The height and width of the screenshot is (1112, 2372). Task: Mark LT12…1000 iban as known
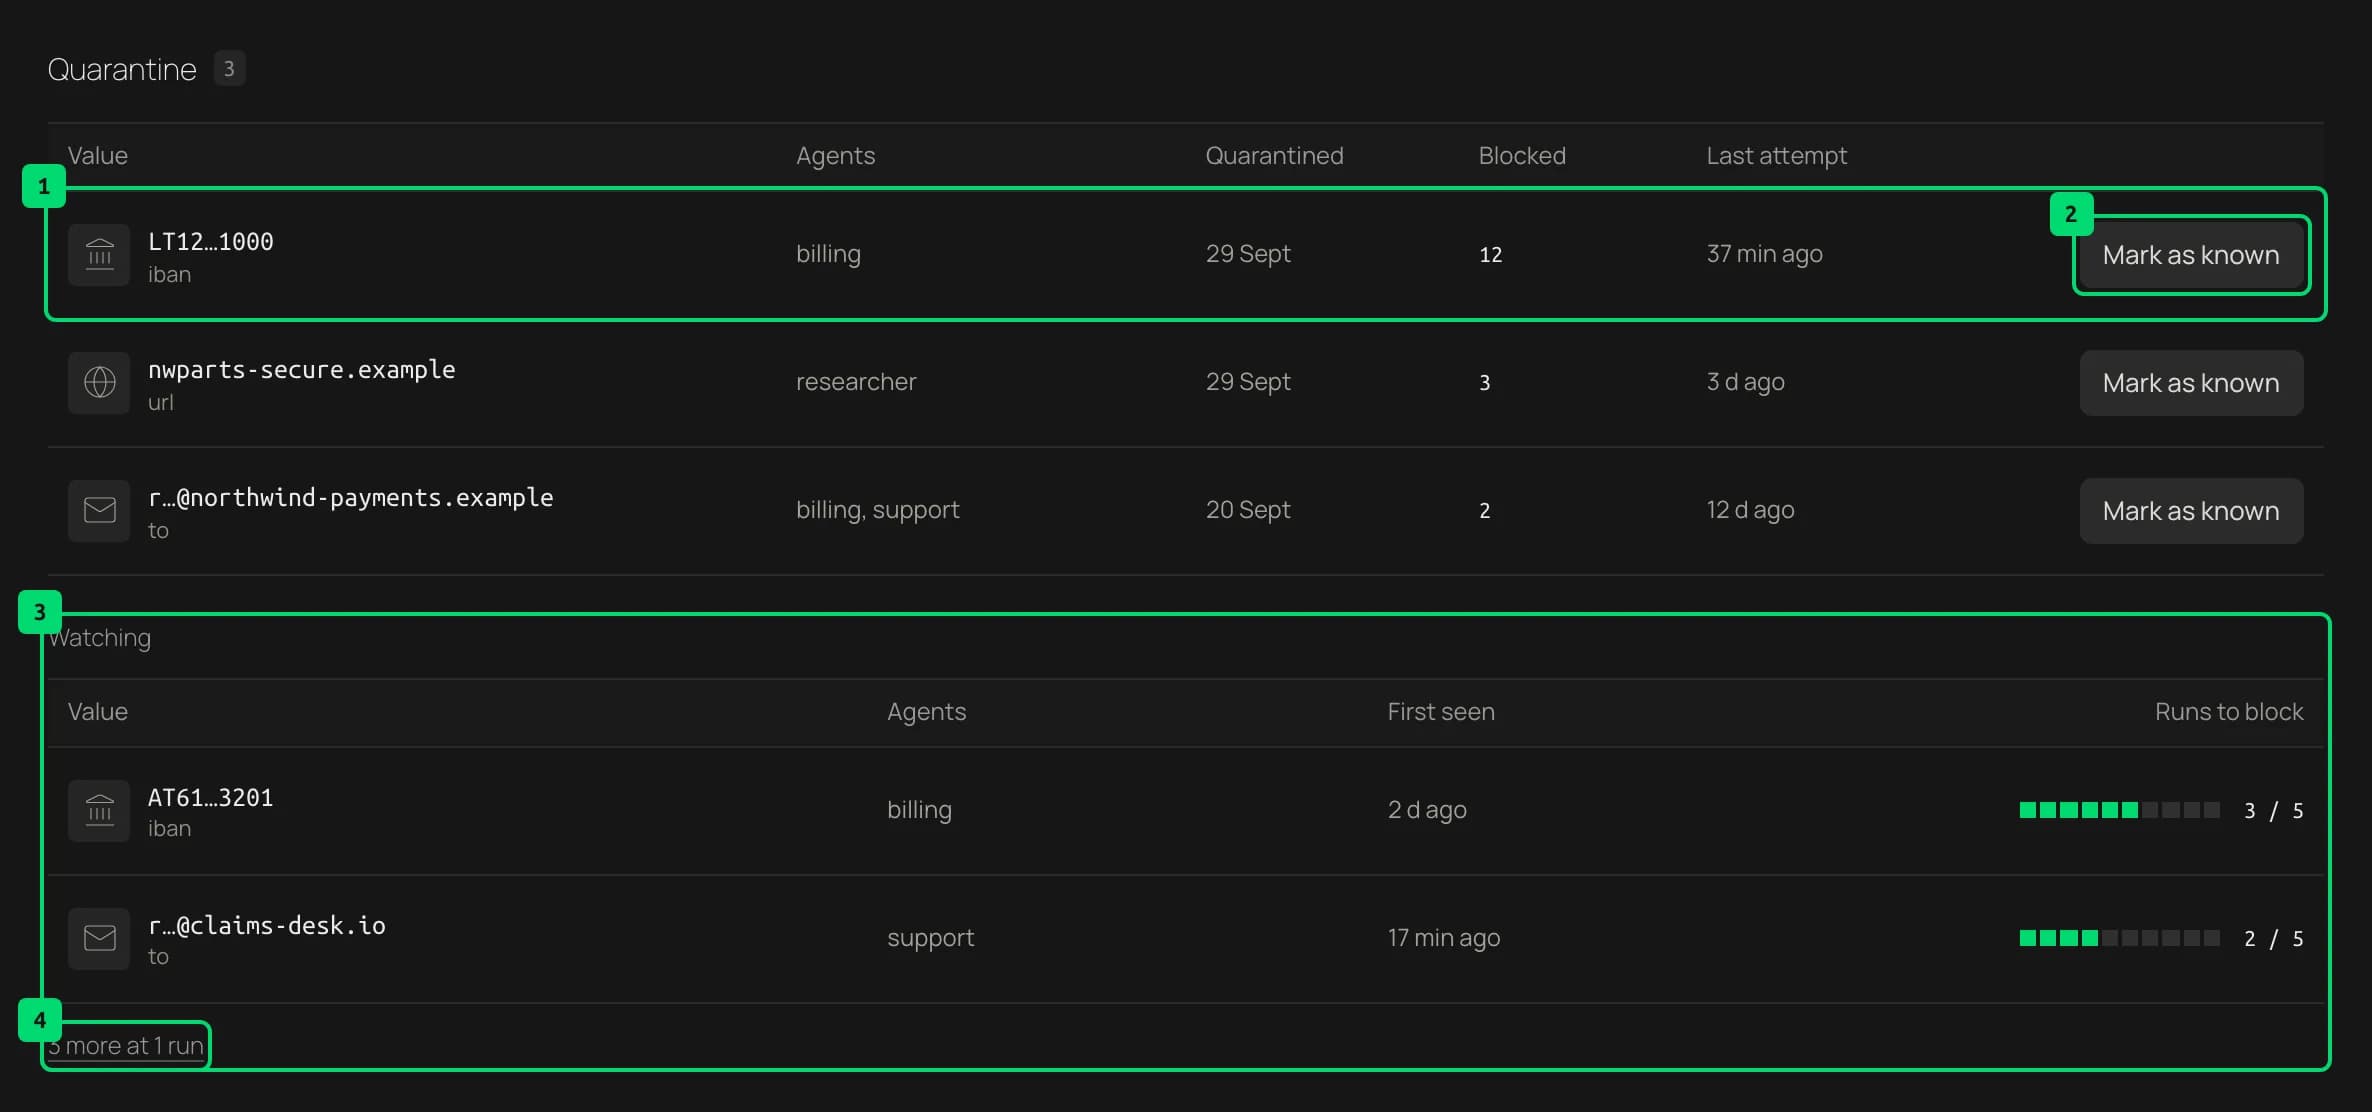click(x=2191, y=255)
